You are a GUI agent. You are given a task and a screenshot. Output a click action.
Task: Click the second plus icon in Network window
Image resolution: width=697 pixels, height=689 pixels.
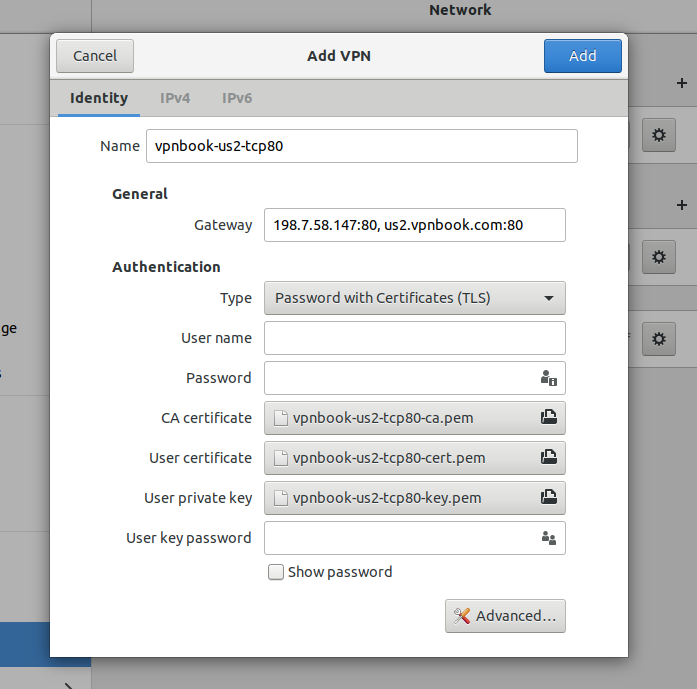point(681,205)
